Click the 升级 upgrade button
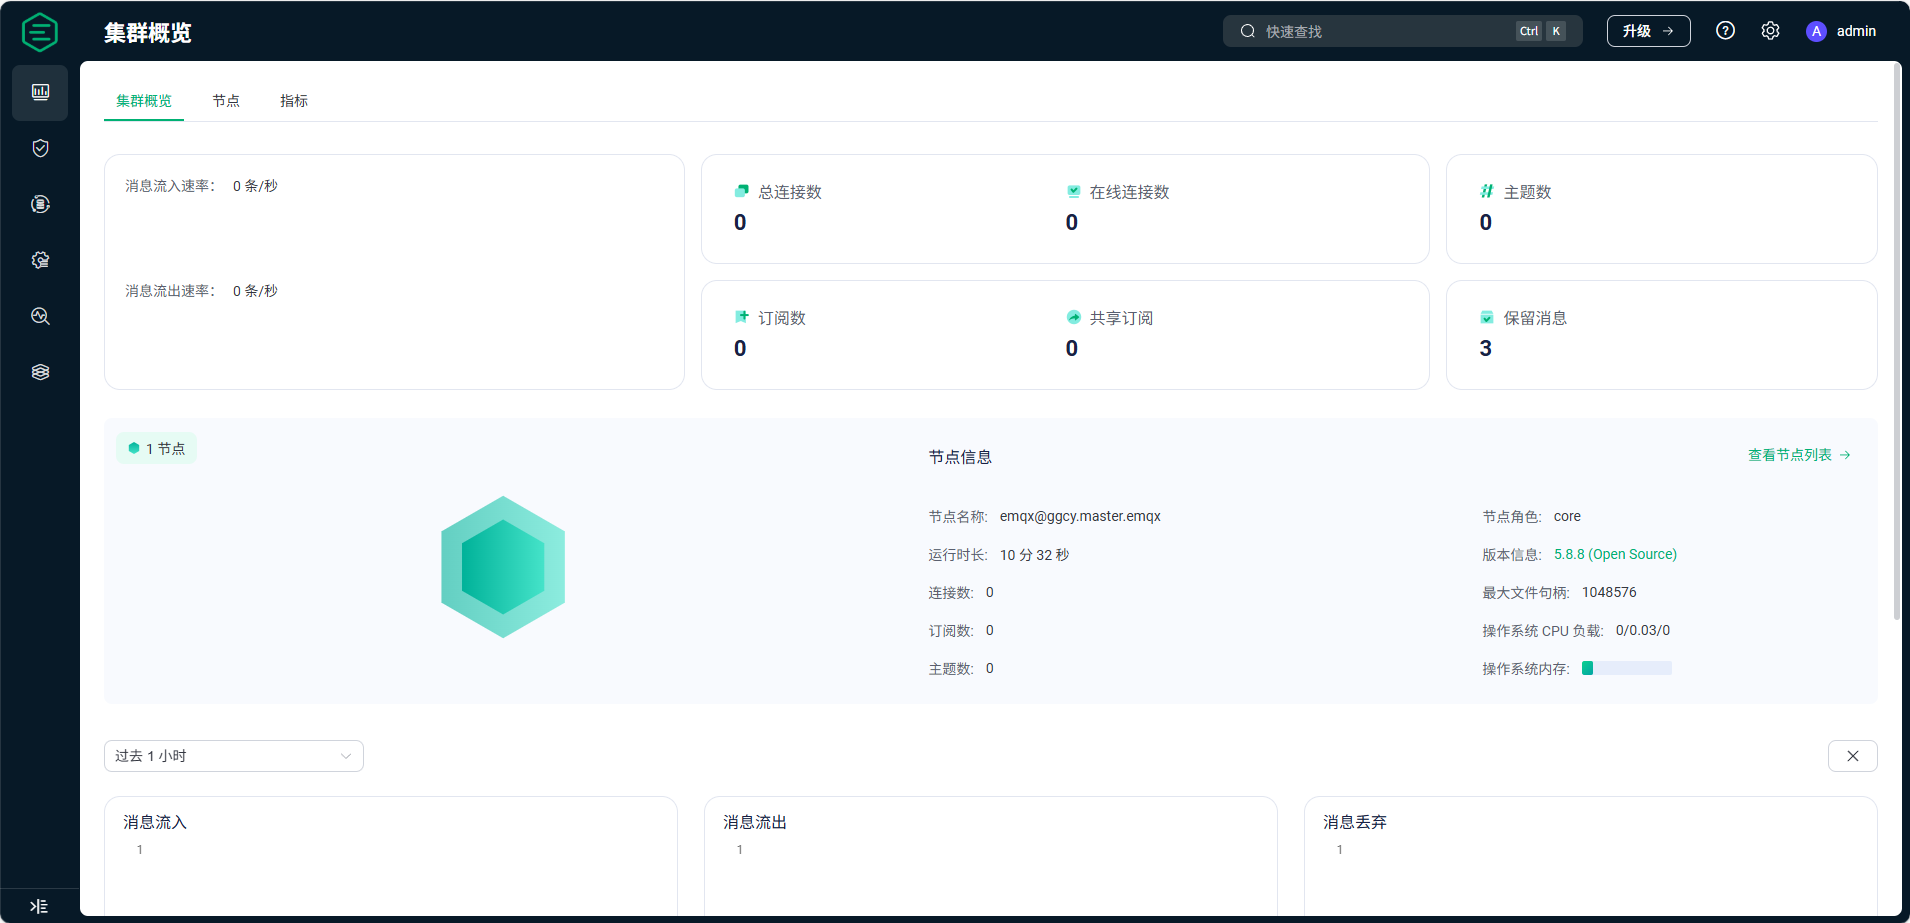This screenshot has height=923, width=1910. click(1648, 31)
